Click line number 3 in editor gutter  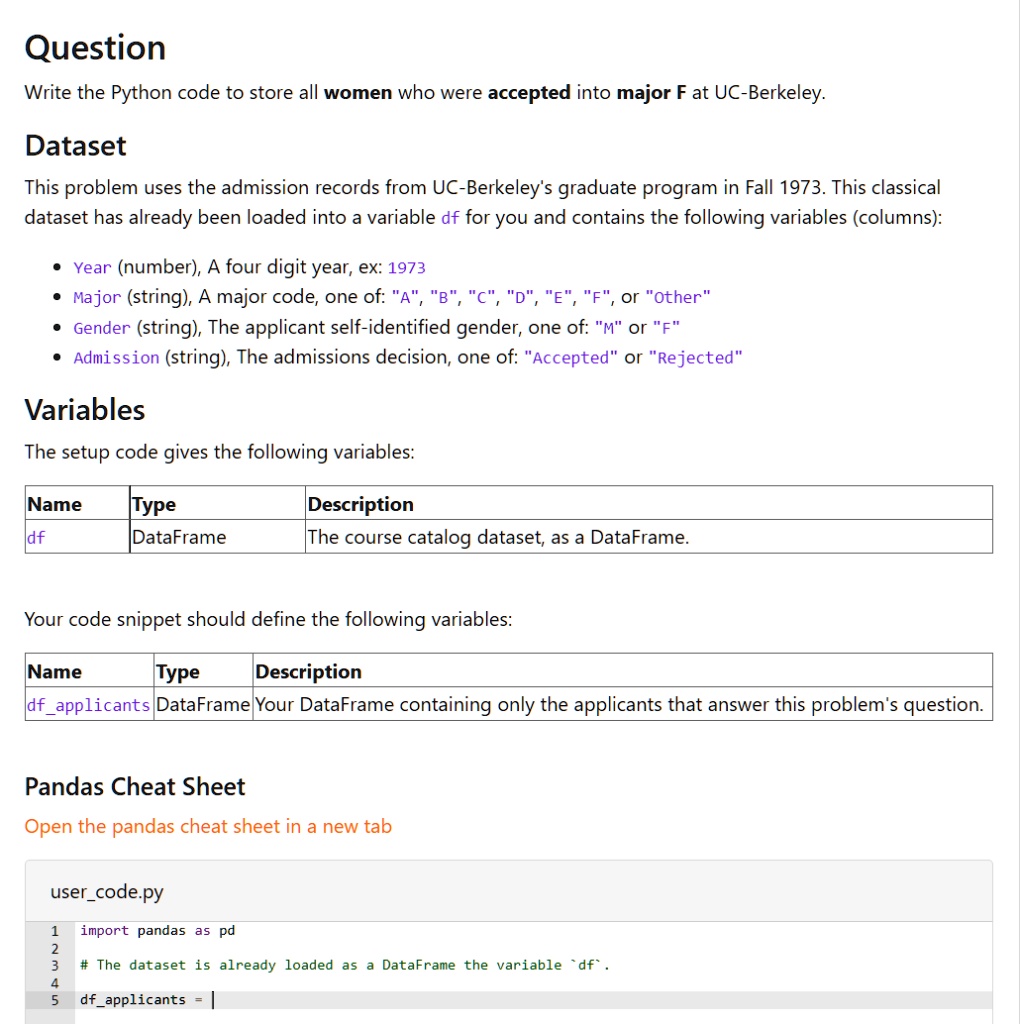pos(55,965)
